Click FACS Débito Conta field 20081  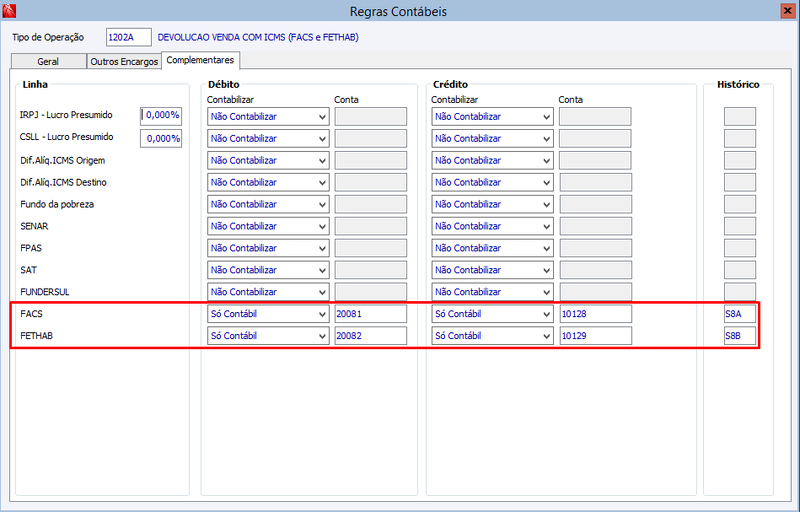[x=371, y=314]
